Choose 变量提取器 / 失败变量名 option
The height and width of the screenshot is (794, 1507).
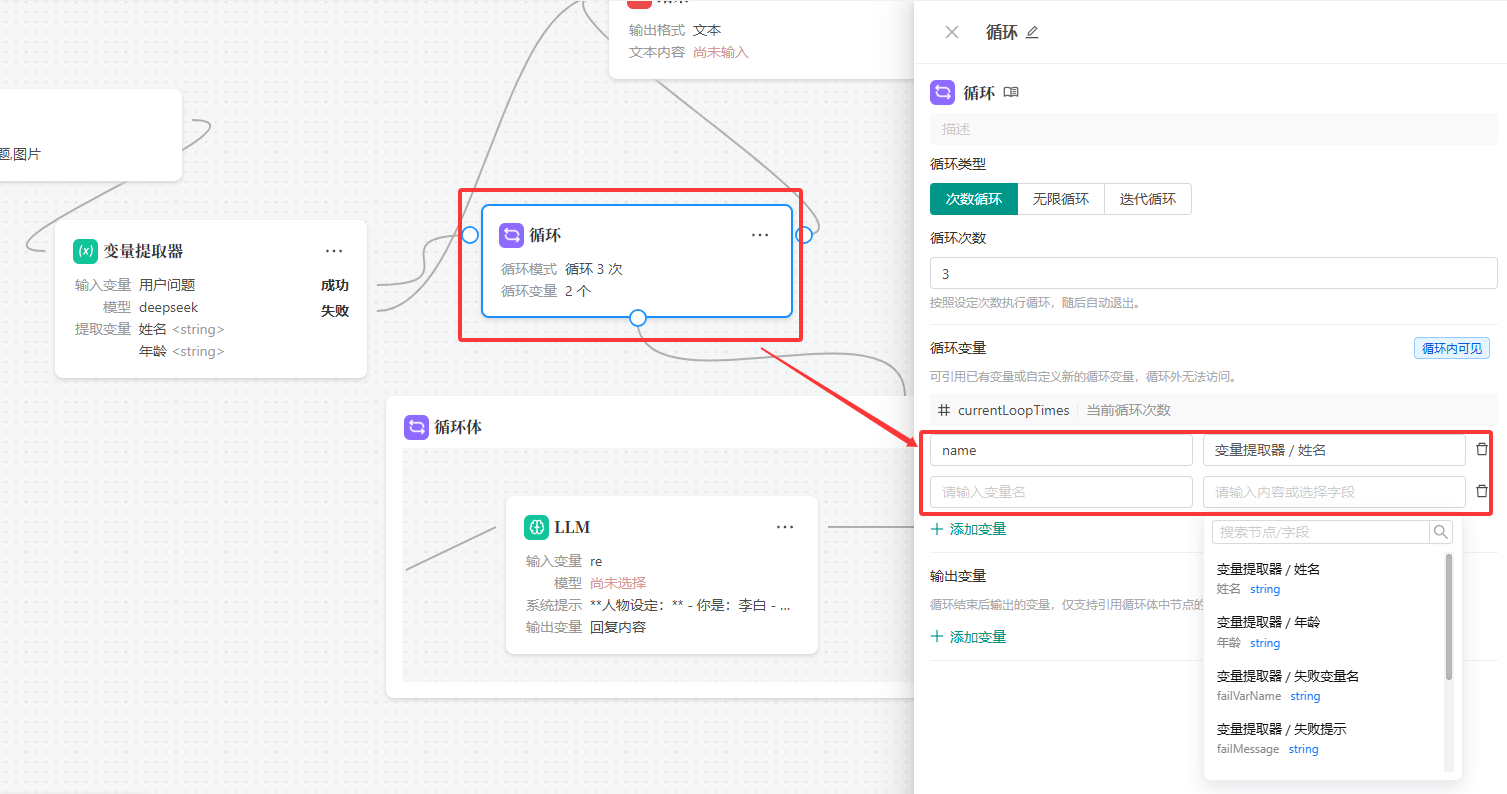pyautogui.click(x=1325, y=685)
